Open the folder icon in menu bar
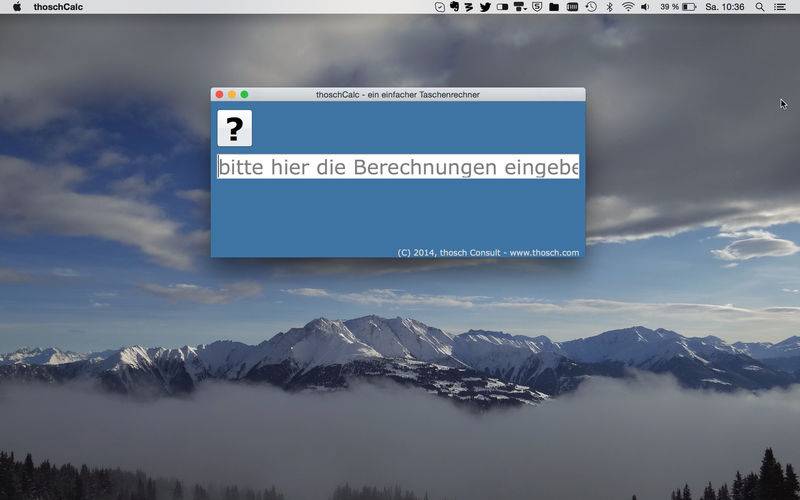Screen dimensions: 800x500 click(x=554, y=7)
